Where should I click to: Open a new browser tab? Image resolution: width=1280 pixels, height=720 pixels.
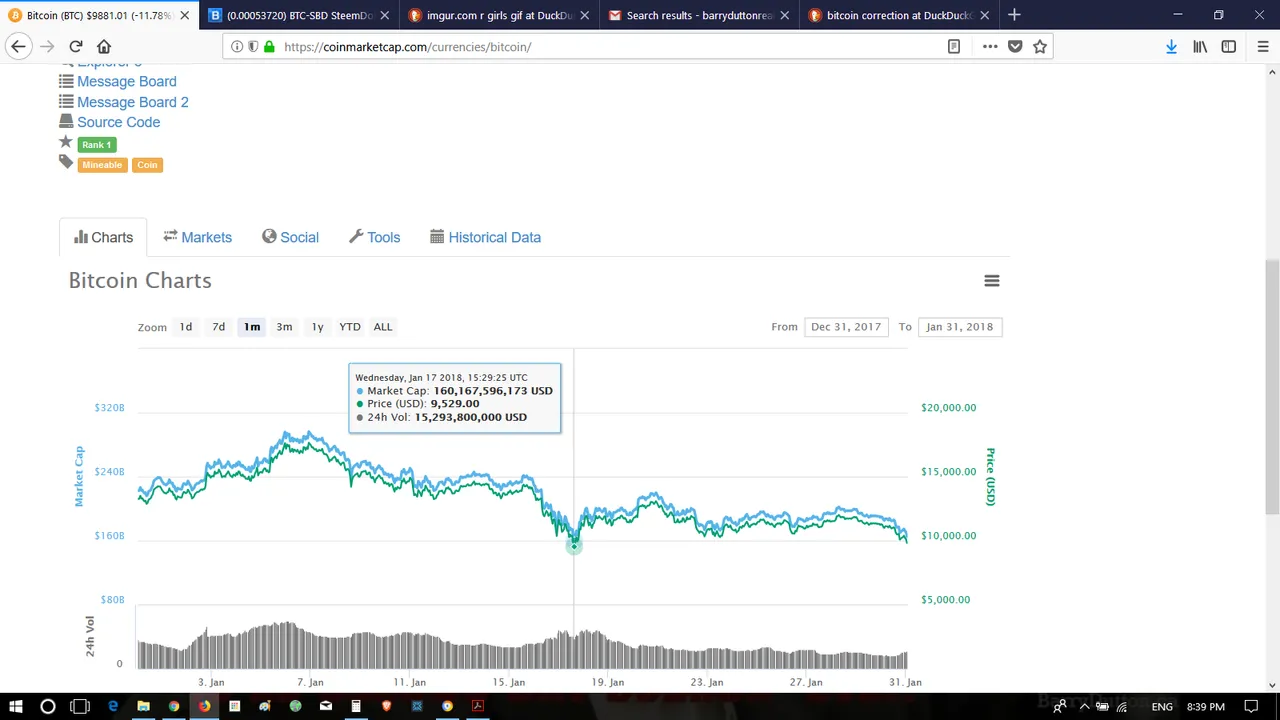[x=1014, y=15]
